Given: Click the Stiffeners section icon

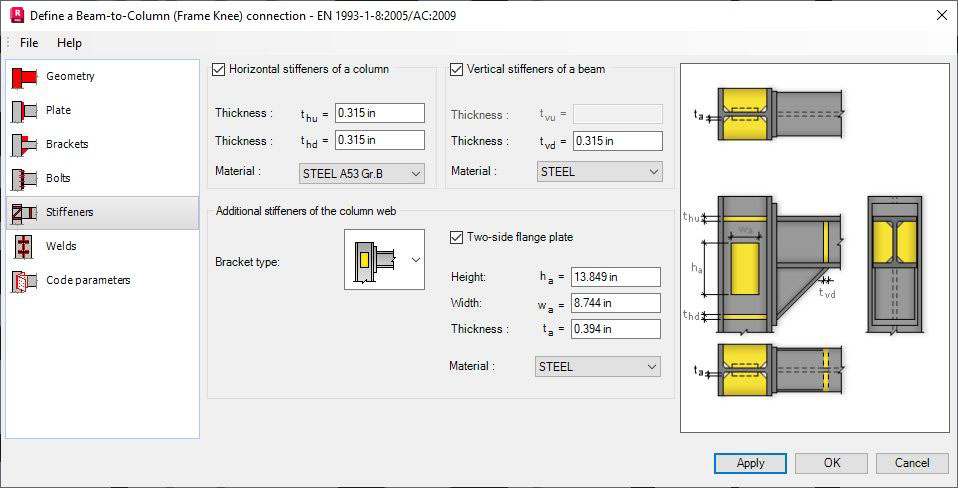Looking at the screenshot, I should tap(24, 213).
